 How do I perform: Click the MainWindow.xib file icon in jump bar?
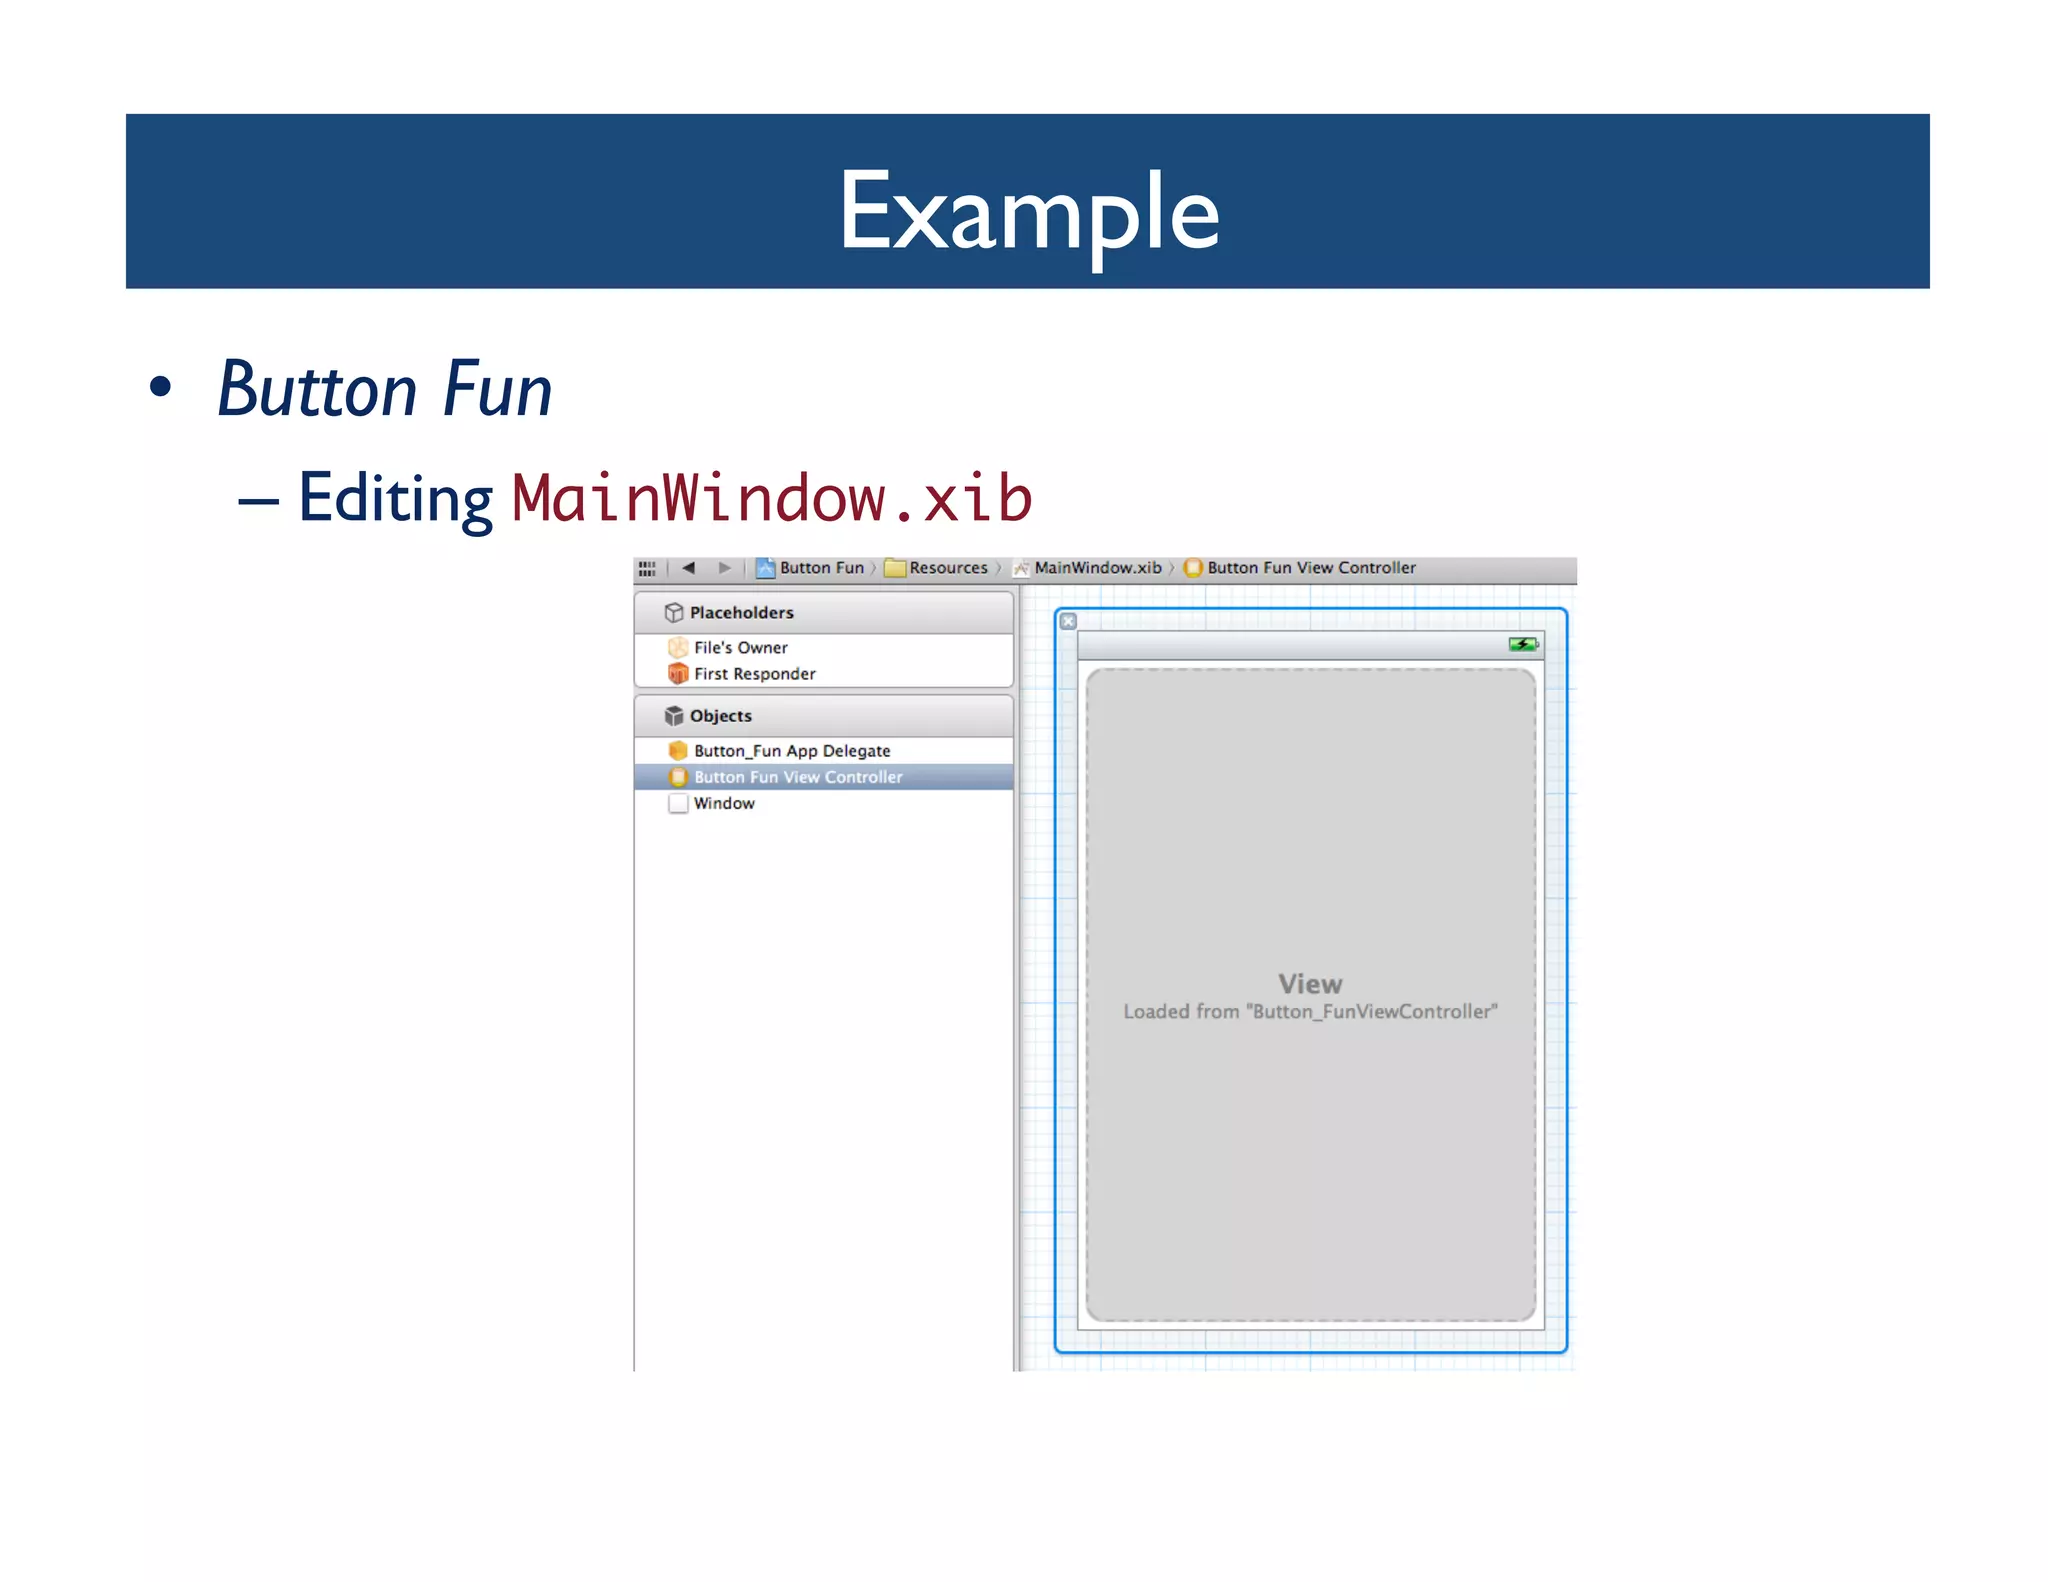(1021, 568)
